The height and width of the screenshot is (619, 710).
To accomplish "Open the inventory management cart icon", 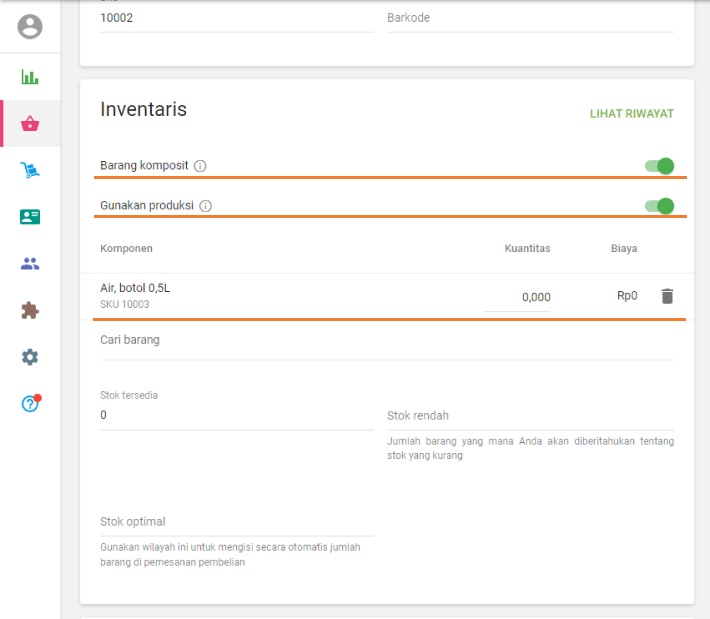I will (x=30, y=171).
